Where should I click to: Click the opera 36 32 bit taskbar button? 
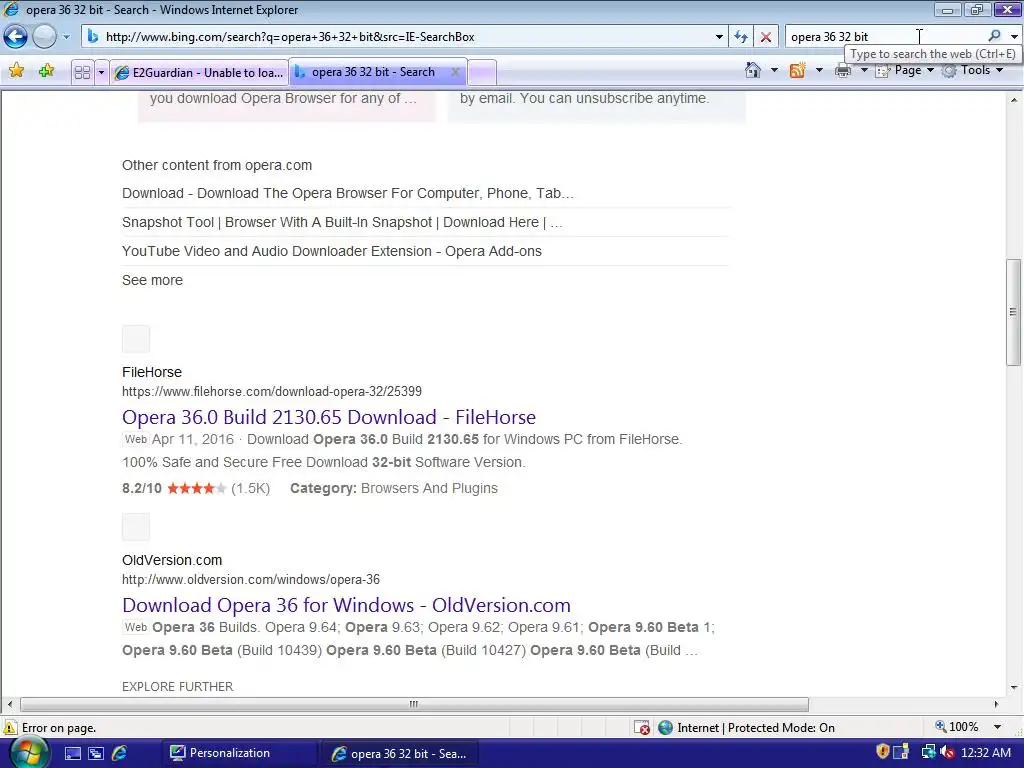coord(400,754)
